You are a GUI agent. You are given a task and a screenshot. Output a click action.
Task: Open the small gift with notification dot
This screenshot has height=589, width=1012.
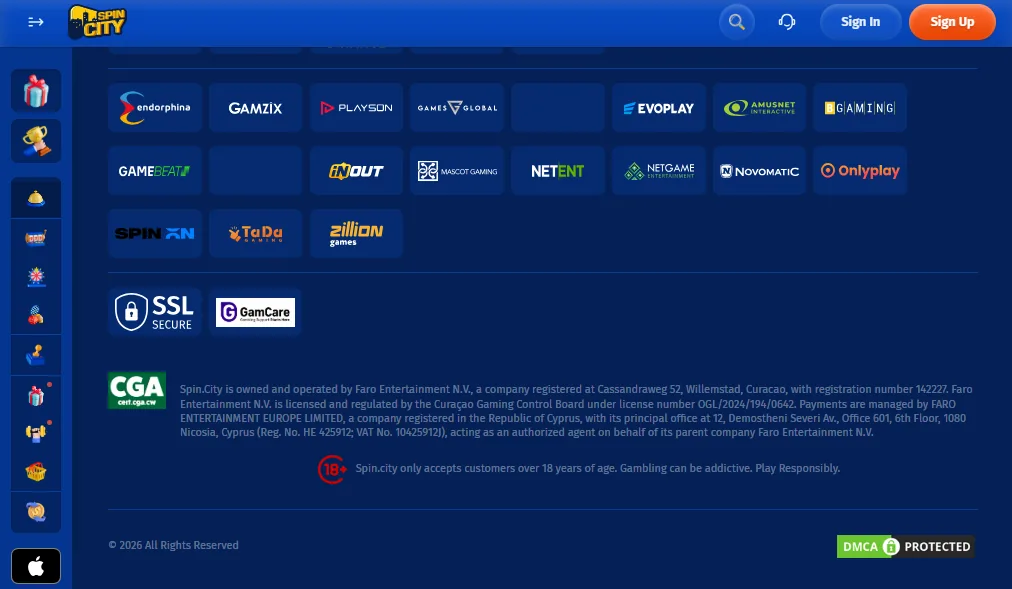pos(36,395)
